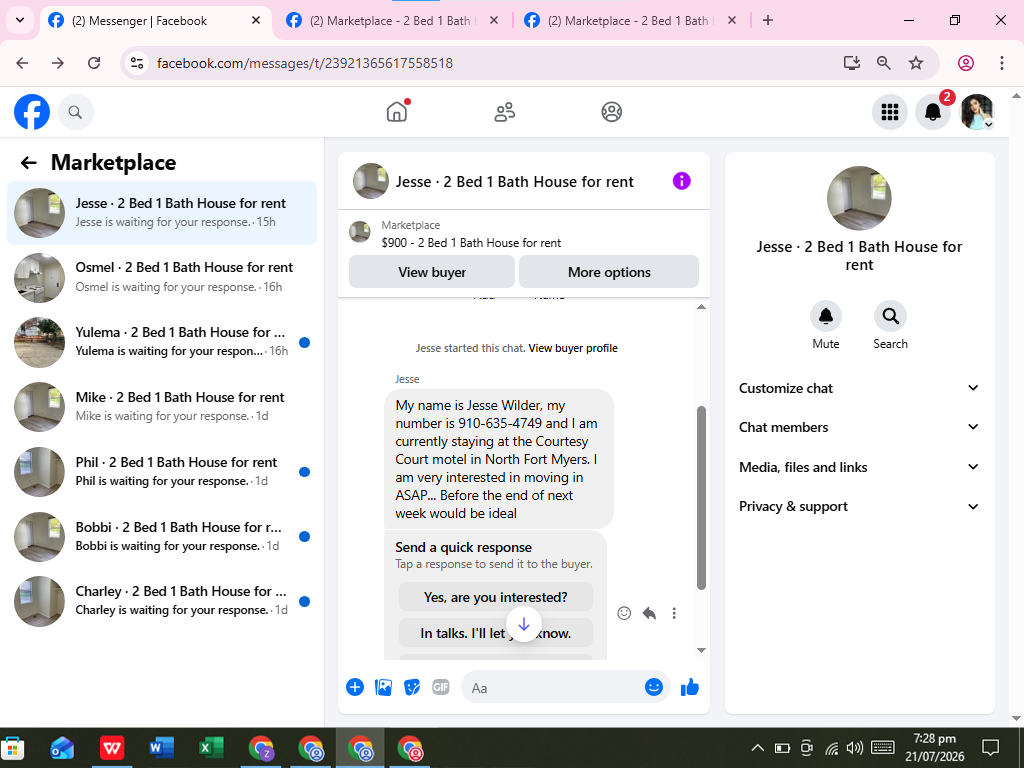
Task: Open Chrome profile icon
Action: click(x=966, y=63)
